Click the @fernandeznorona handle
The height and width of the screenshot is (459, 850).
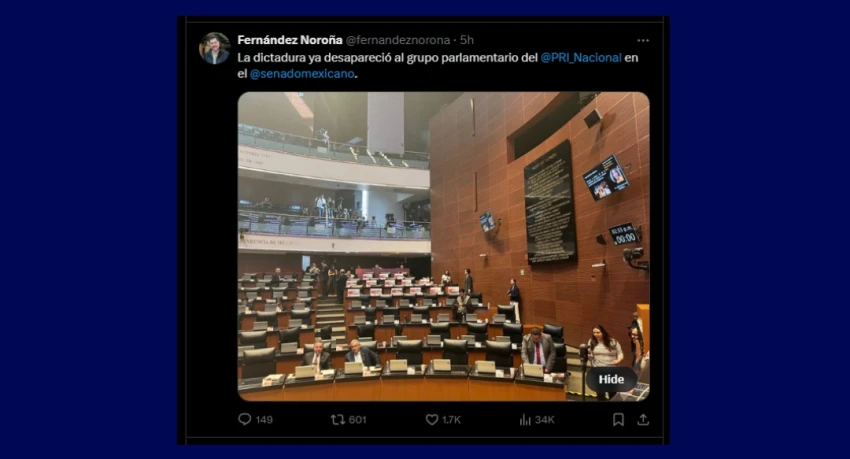[x=398, y=40]
